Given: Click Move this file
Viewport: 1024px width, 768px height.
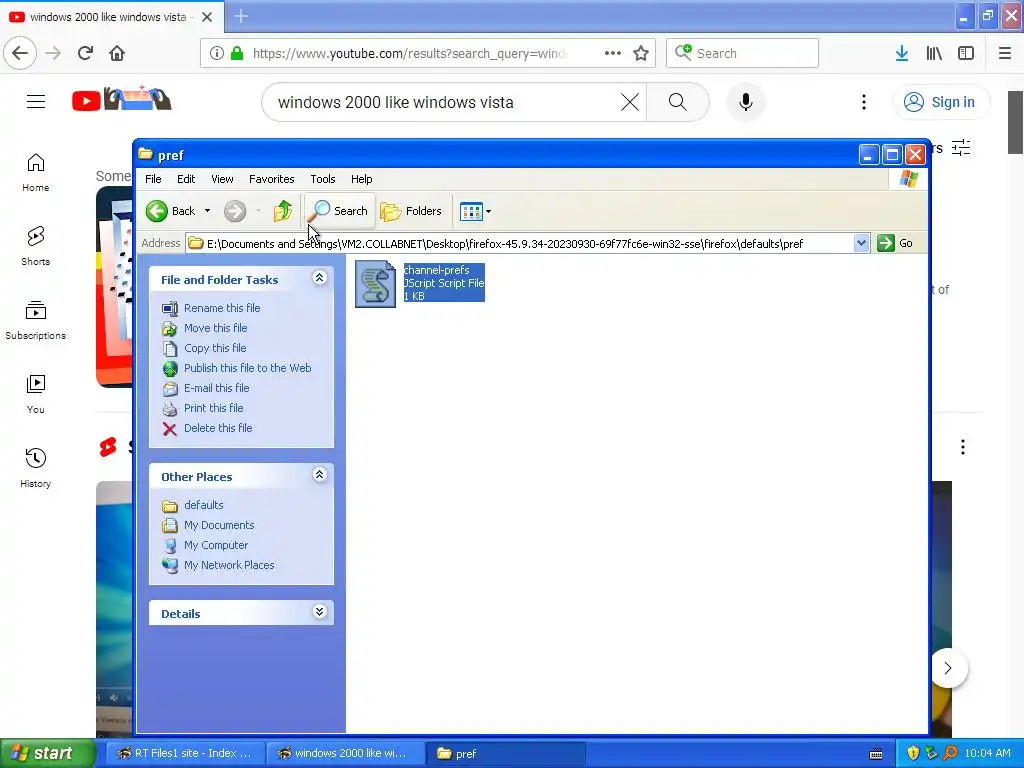Looking at the screenshot, I should pyautogui.click(x=216, y=328).
